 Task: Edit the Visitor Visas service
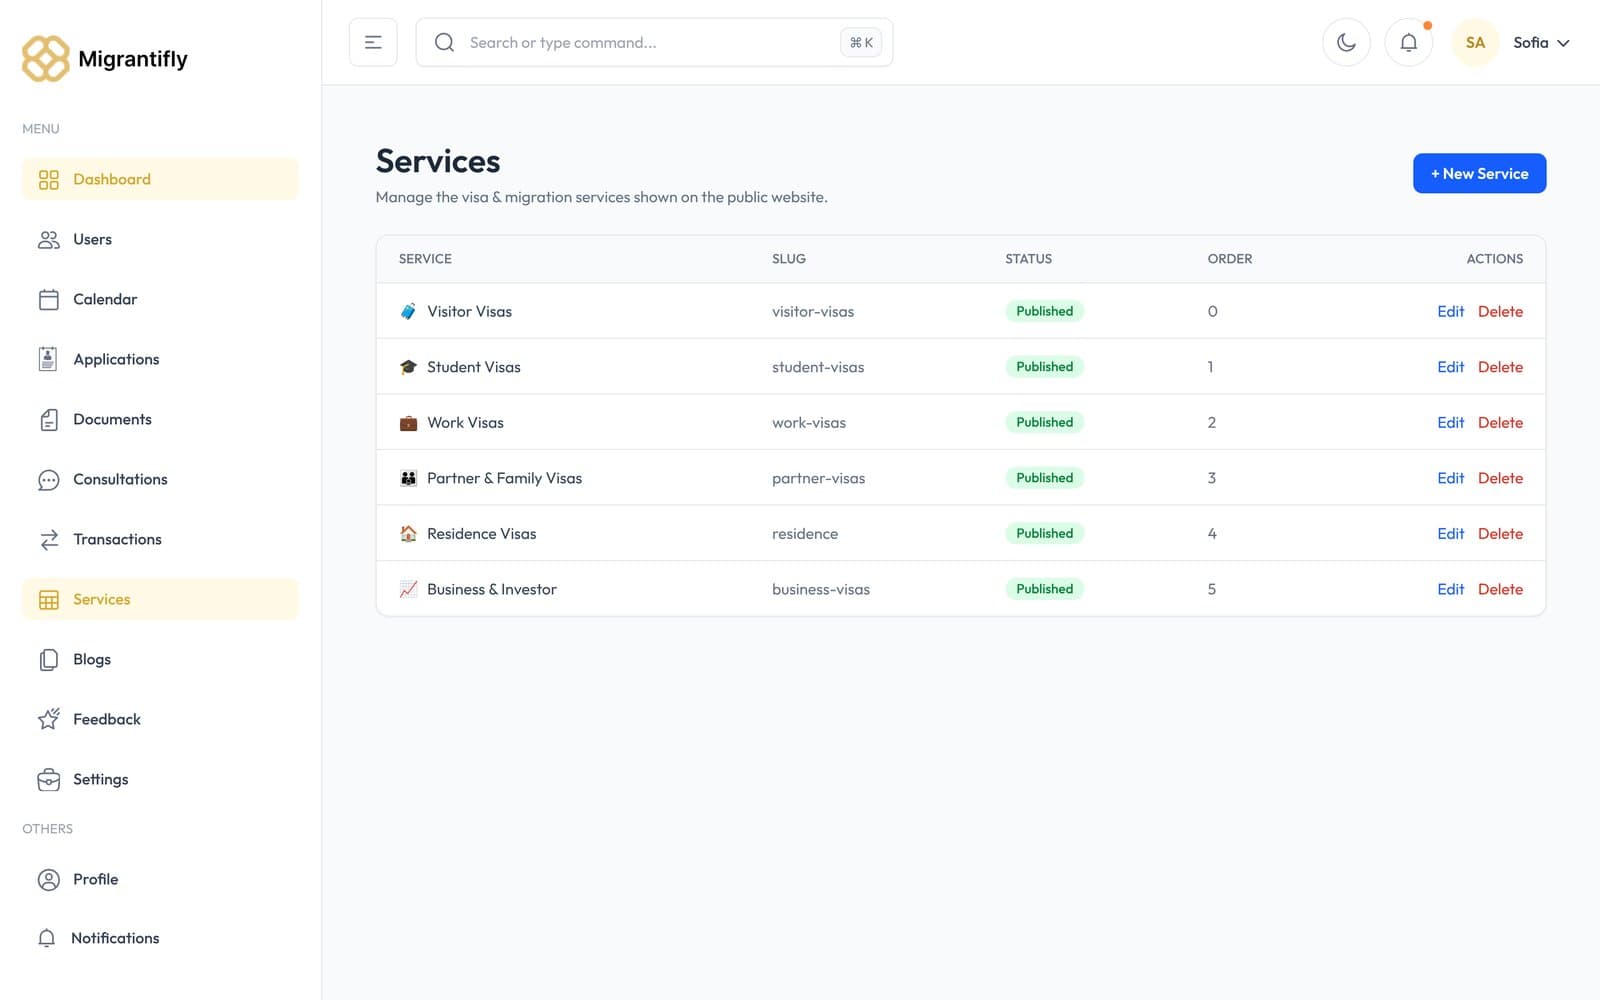click(x=1450, y=311)
